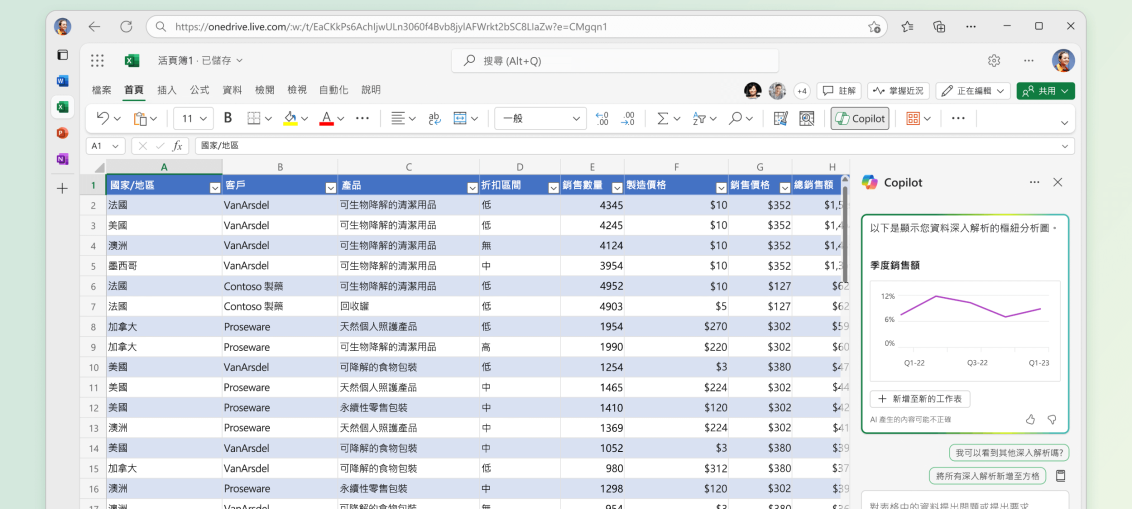The height and width of the screenshot is (509, 1132).
Task: Click the Find magnifier icon
Action: point(735,118)
